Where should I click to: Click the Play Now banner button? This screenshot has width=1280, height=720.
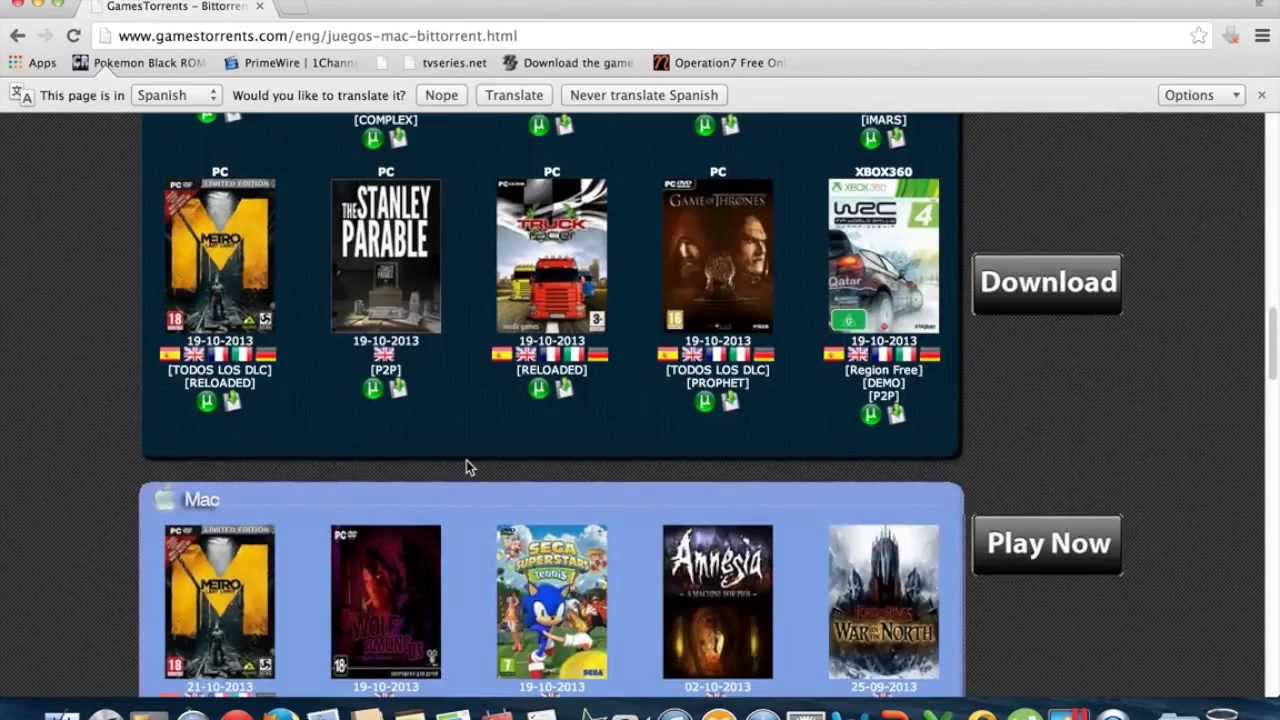pos(1047,545)
